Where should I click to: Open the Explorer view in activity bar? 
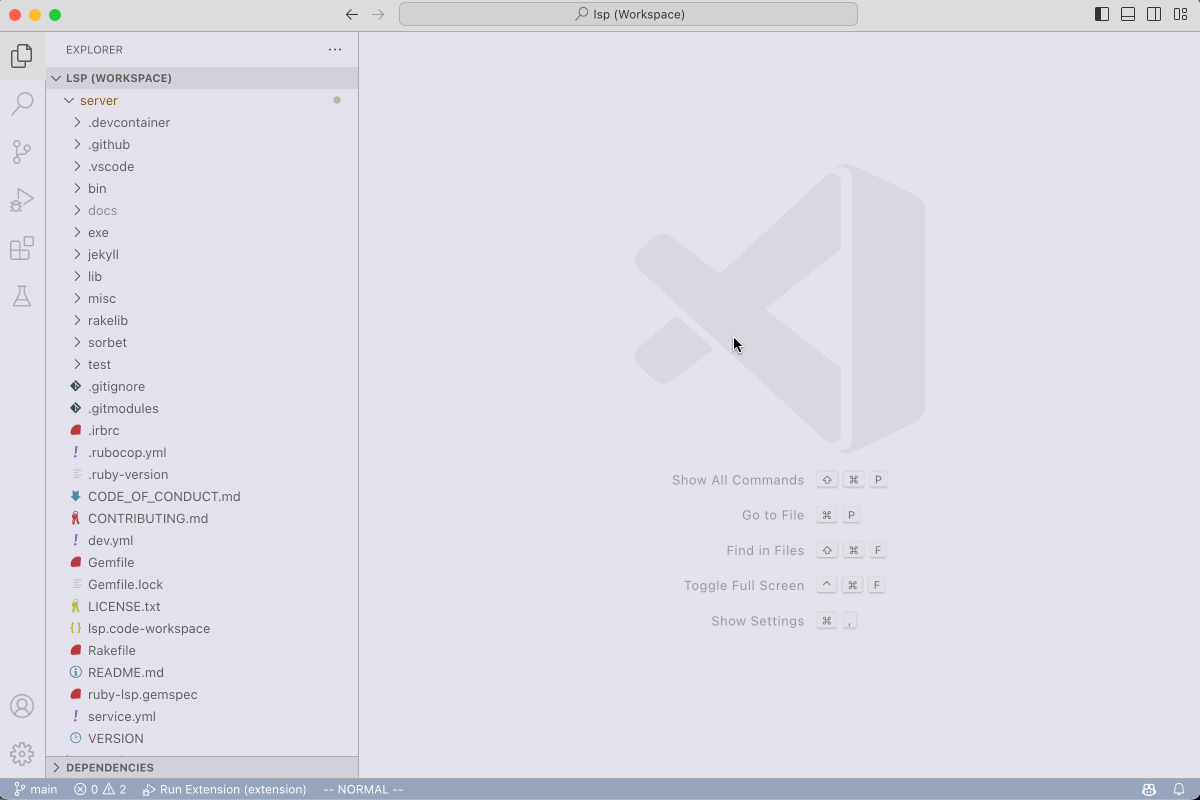(22, 56)
